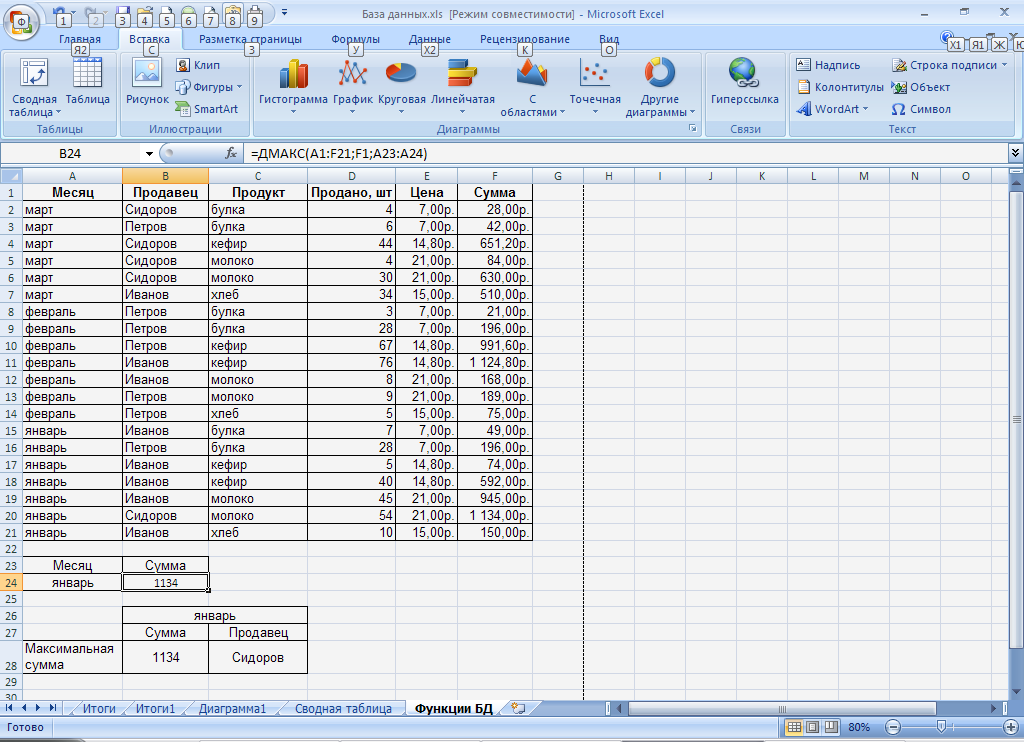Insert a Гиперссылка hyperlink
The width and height of the screenshot is (1024, 742).
[744, 82]
